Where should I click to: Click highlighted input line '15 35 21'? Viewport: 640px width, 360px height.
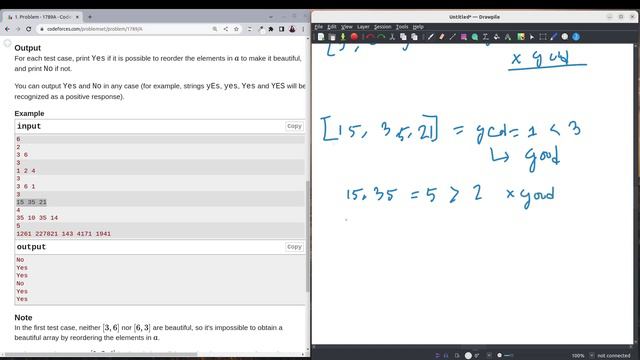pos(31,202)
